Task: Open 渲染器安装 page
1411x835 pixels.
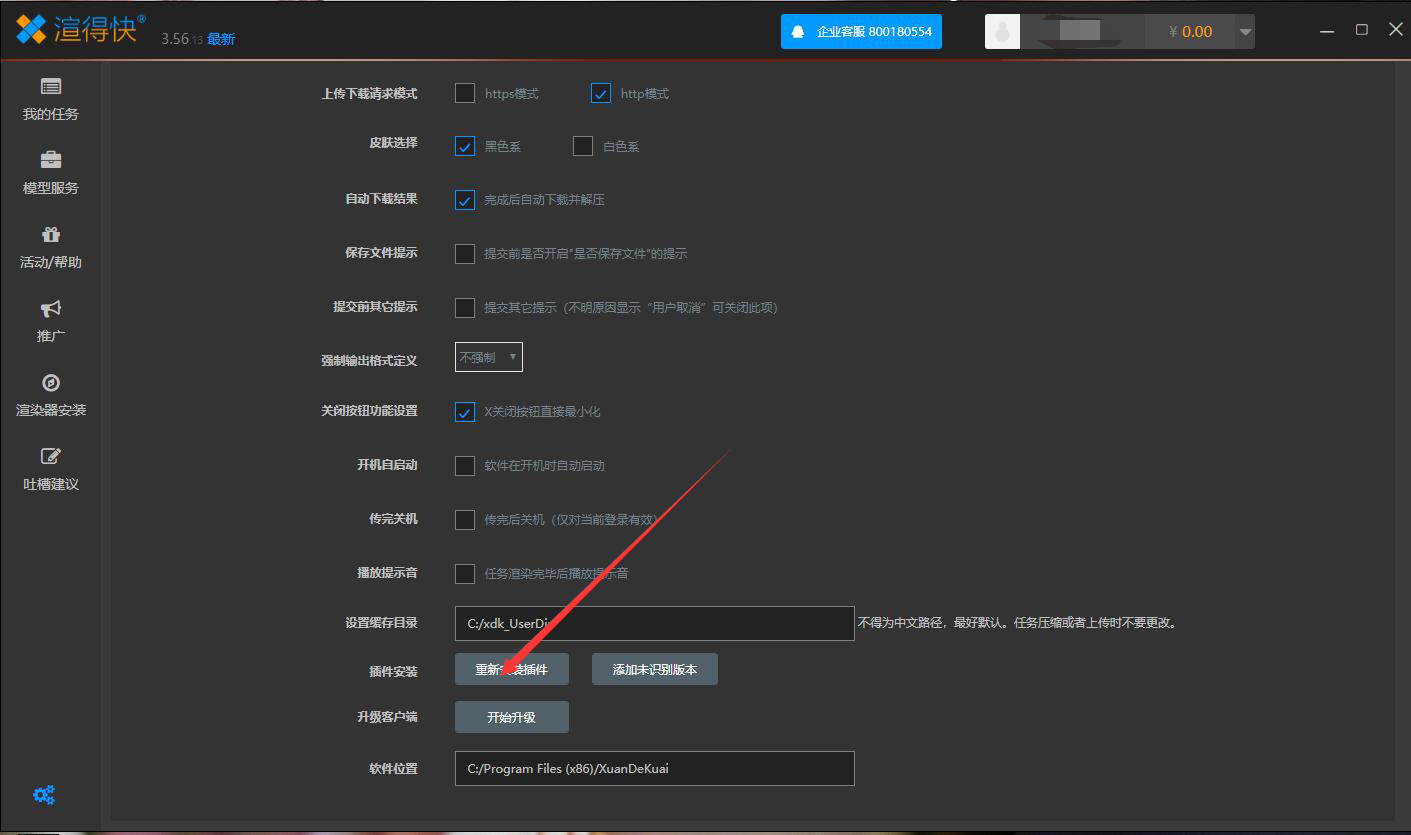Action: [49, 394]
